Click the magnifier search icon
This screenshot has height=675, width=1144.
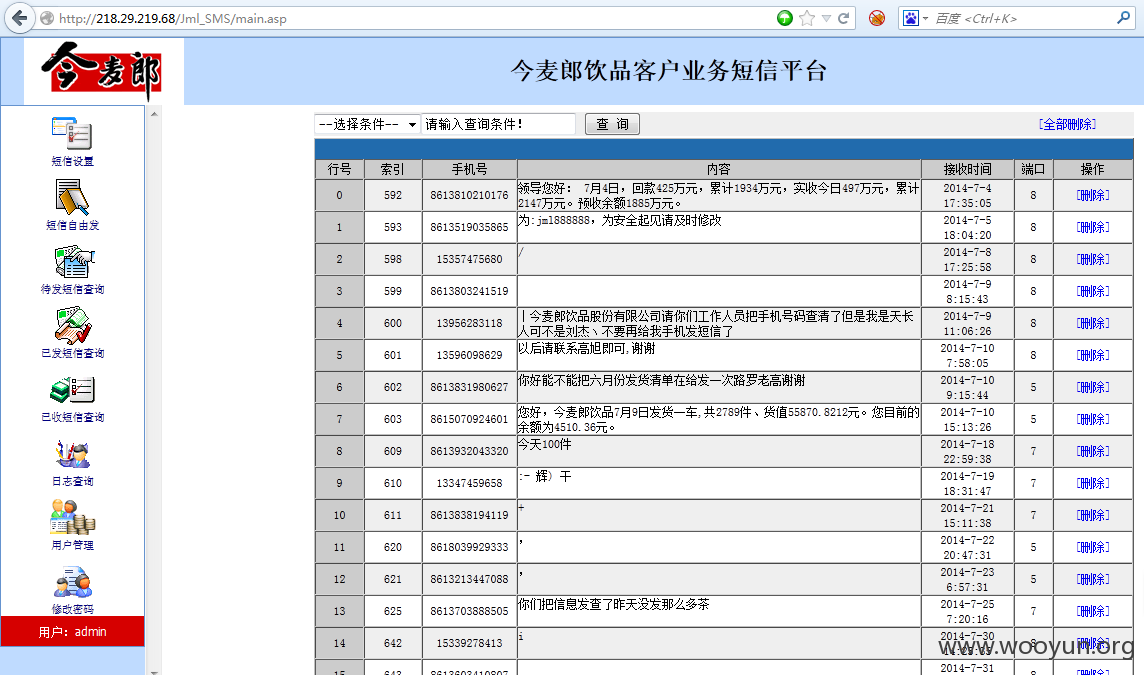[1124, 18]
